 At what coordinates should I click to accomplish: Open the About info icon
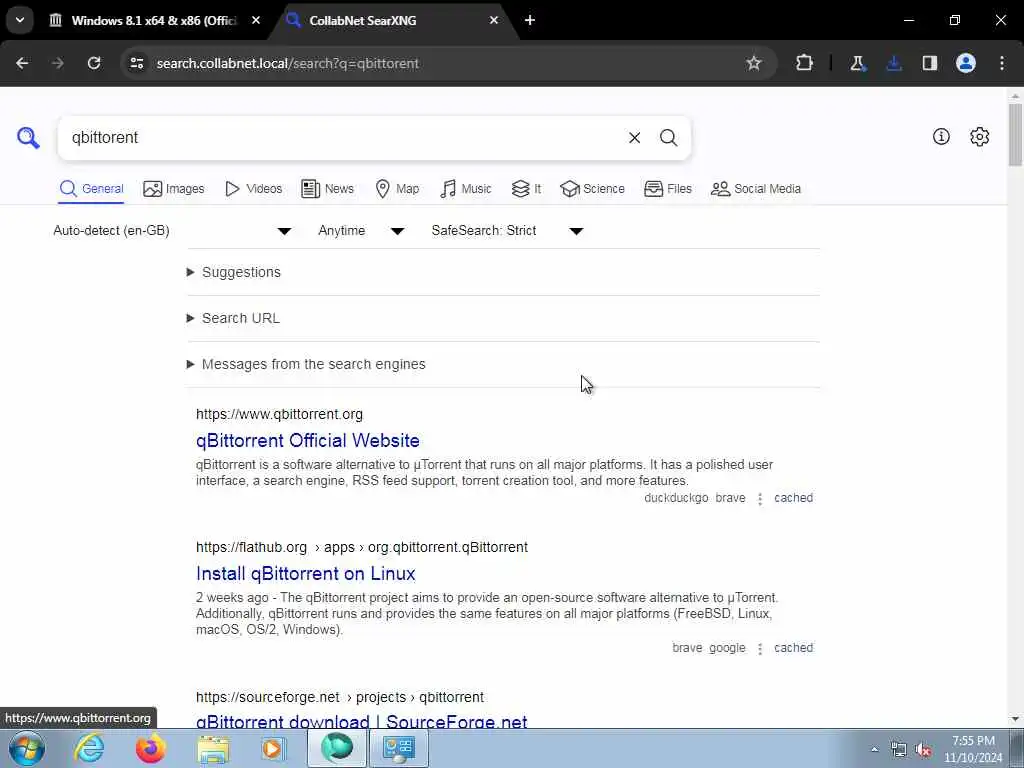click(x=941, y=136)
